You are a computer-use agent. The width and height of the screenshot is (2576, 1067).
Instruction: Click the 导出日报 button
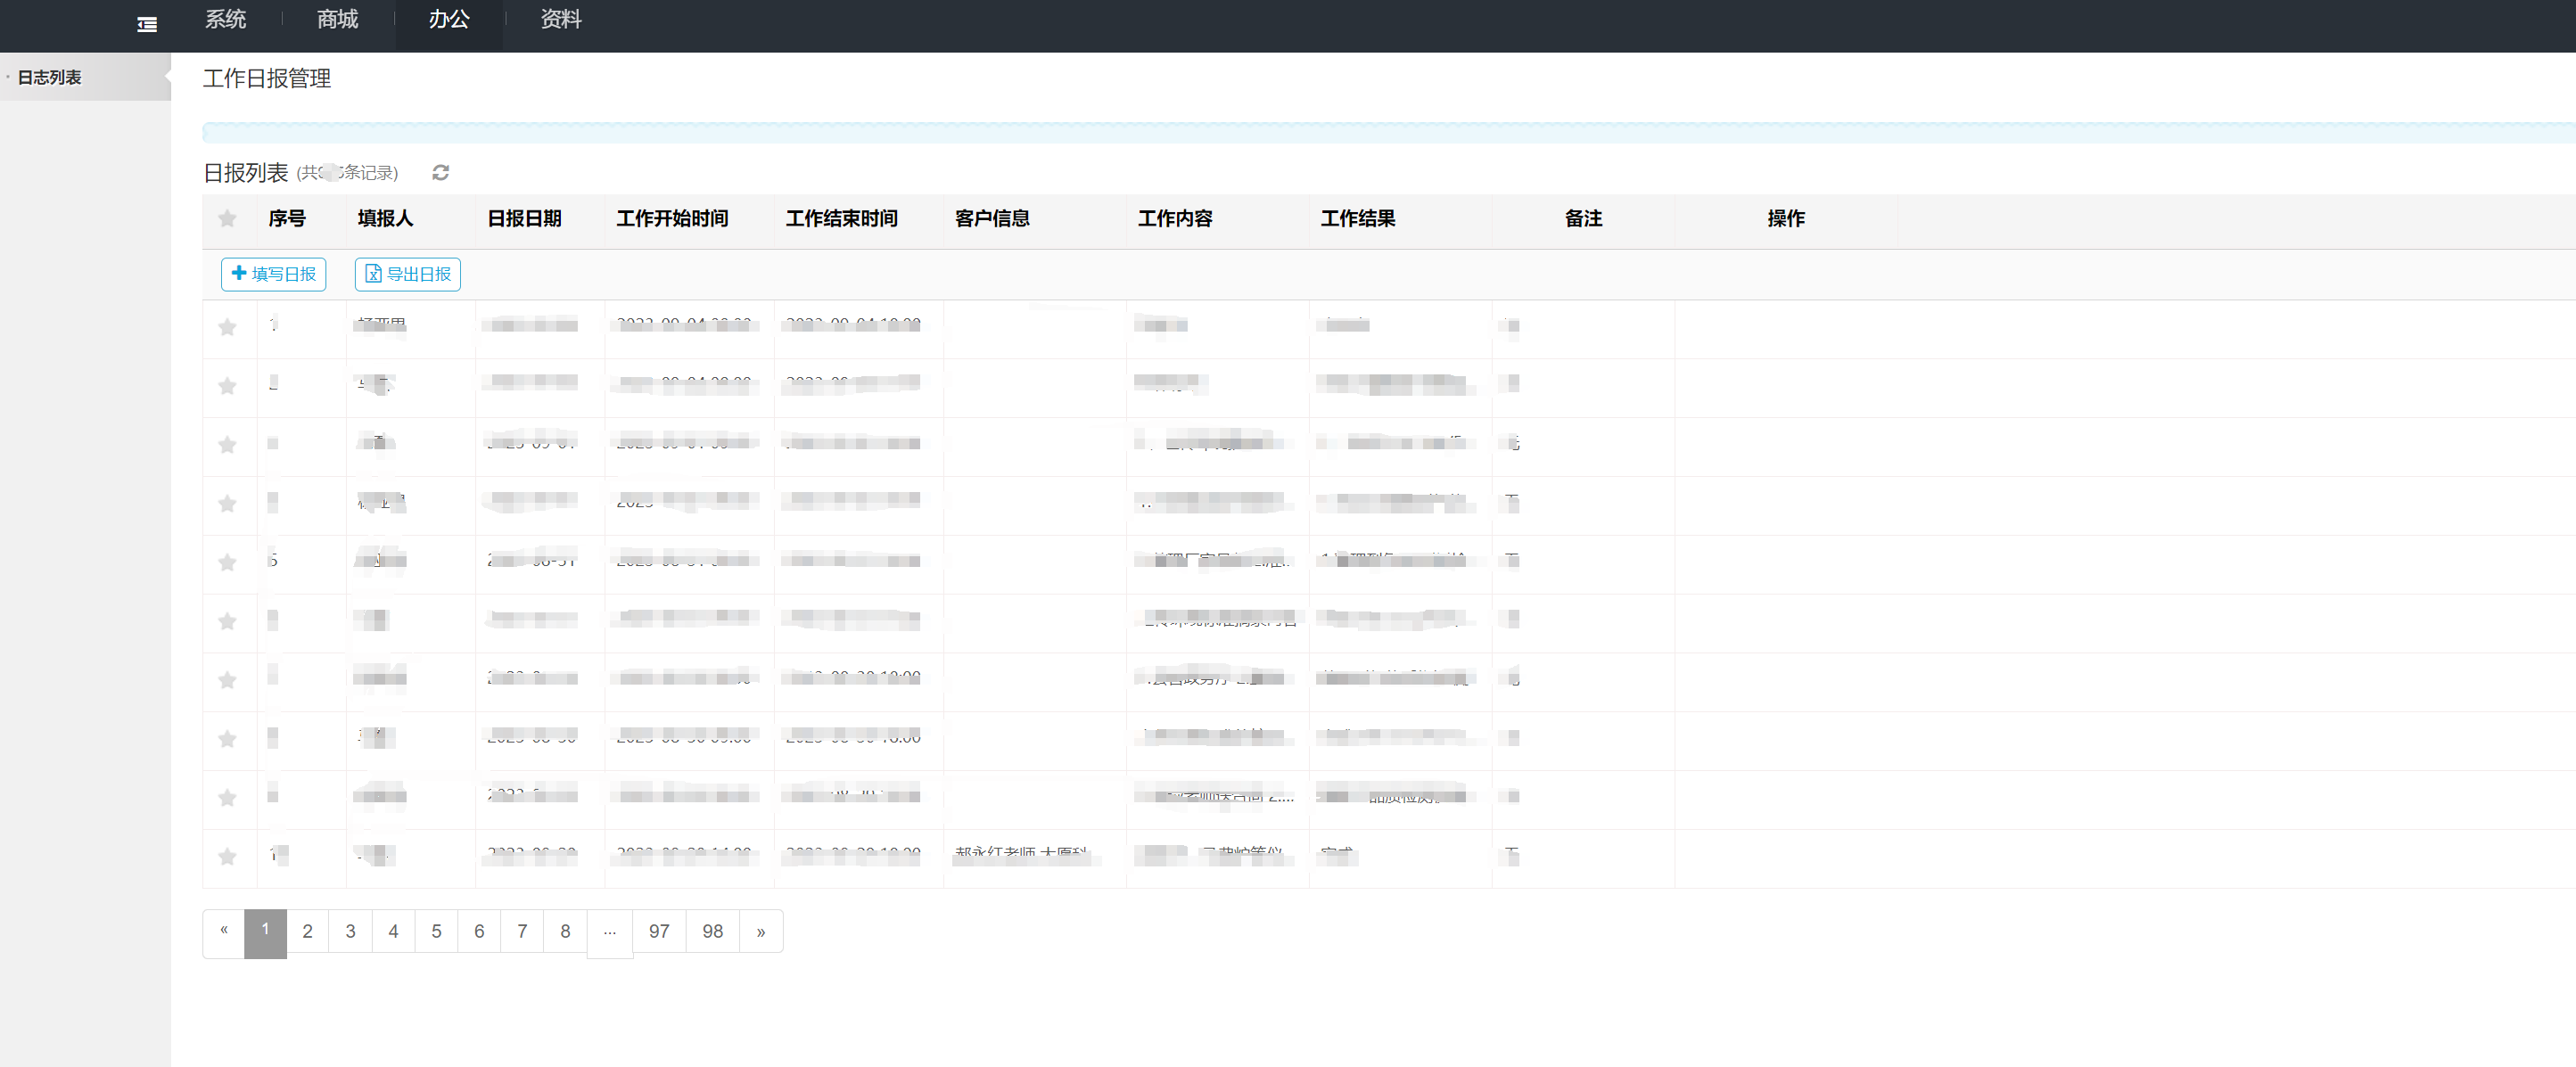point(408,274)
